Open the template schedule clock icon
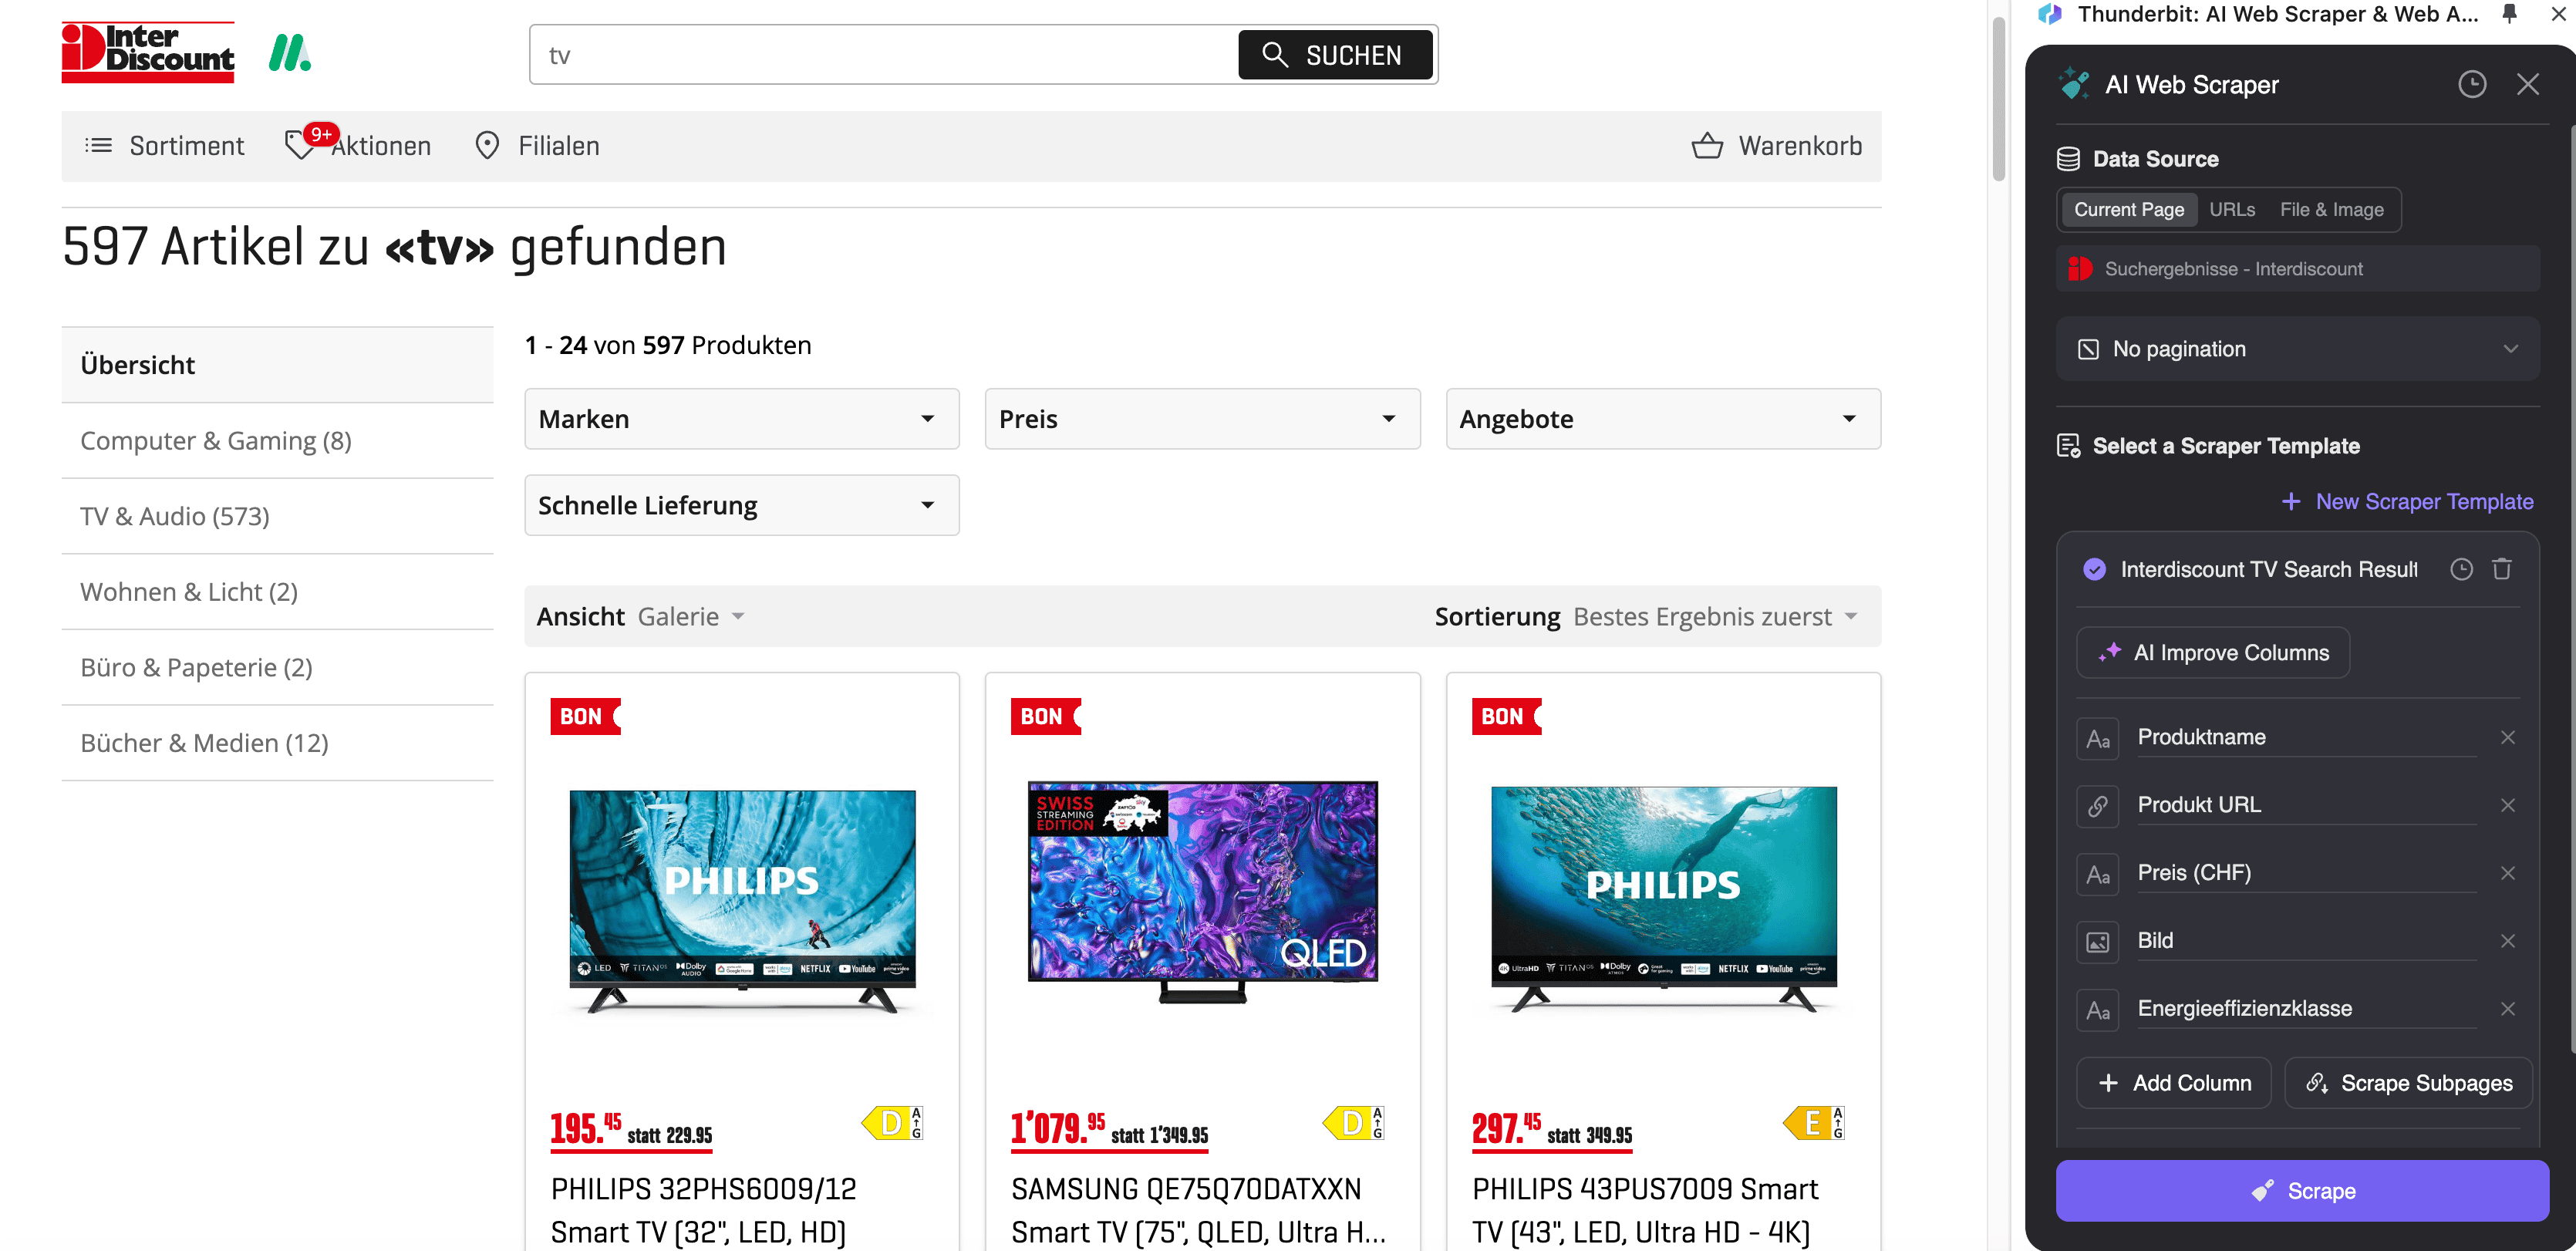The image size is (2576, 1251). point(2461,569)
